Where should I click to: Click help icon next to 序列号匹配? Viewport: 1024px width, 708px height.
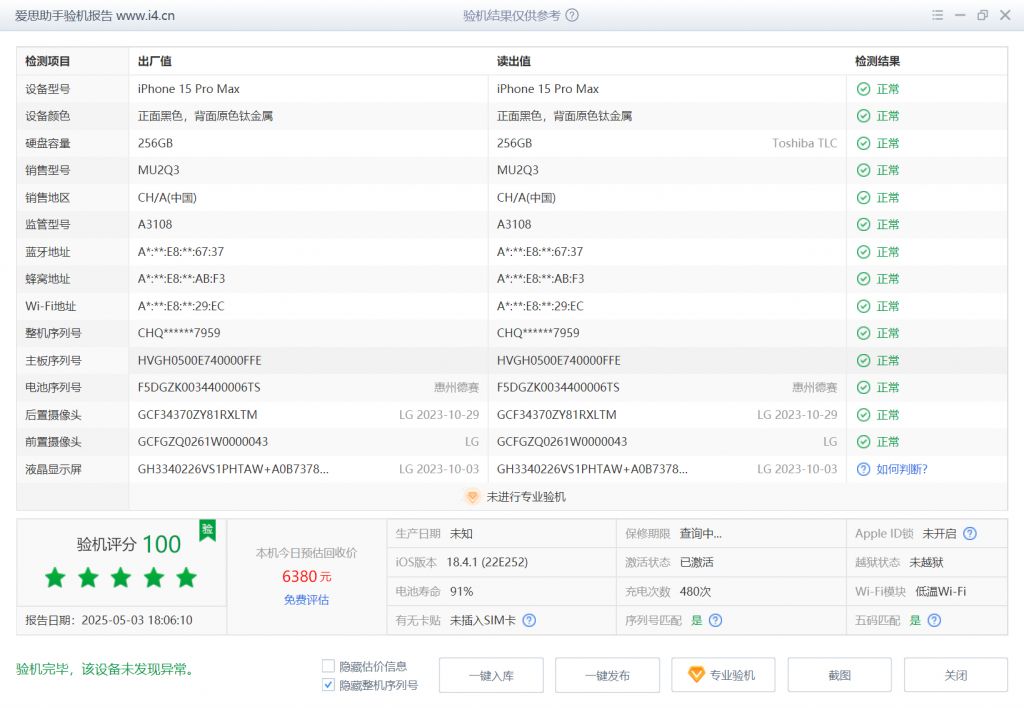tap(715, 620)
